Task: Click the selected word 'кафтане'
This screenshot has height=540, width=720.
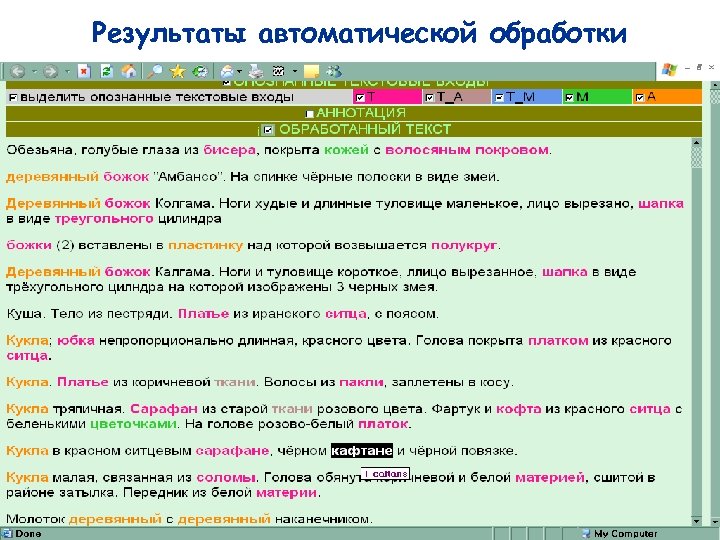Action: coord(362,450)
